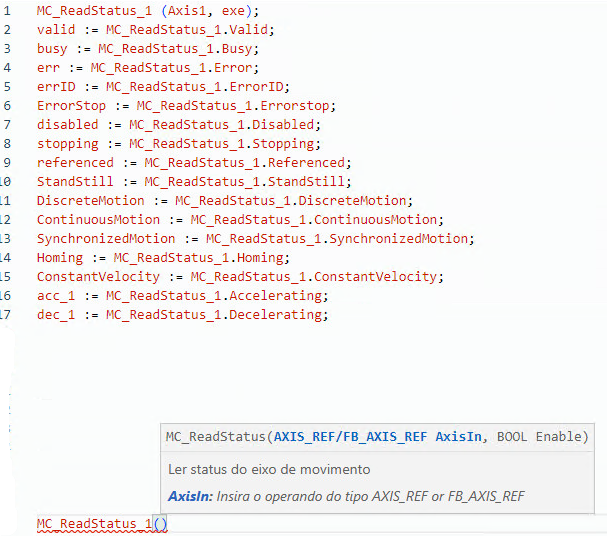Place cursor inside the empty parentheses at bottom
This screenshot has width=607, height=536.
160,524
